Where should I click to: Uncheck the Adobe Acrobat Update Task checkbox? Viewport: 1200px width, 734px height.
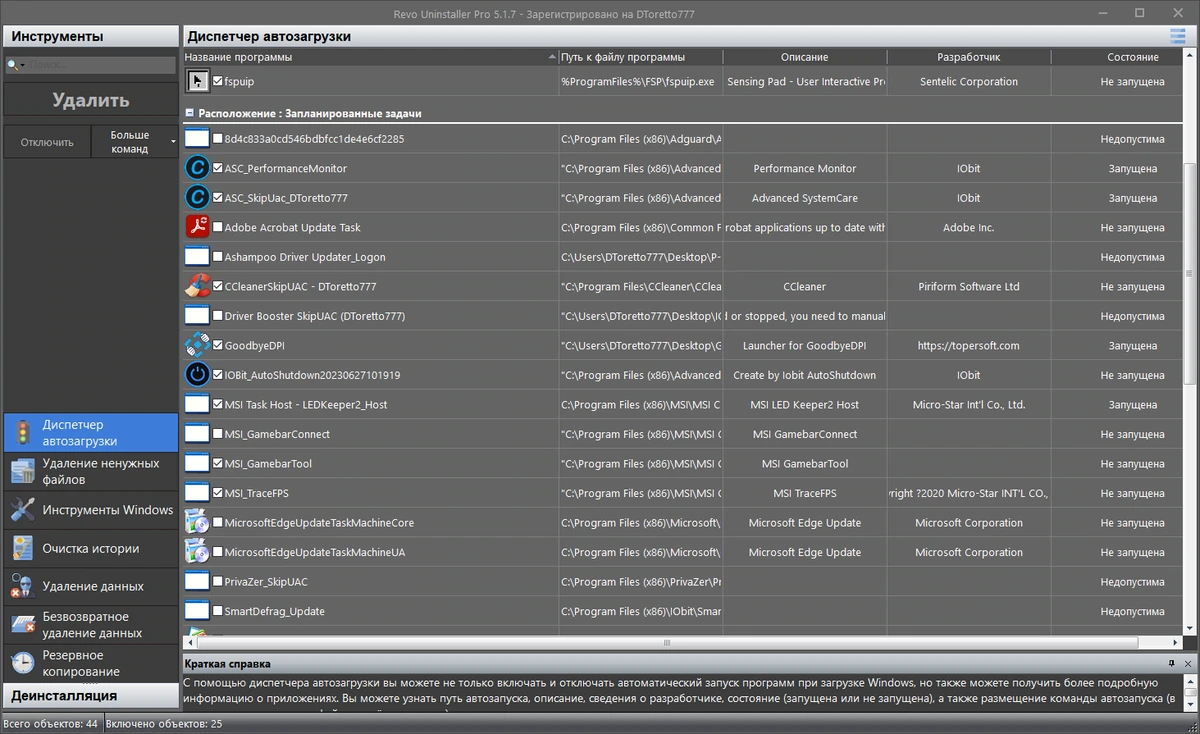tap(218, 227)
